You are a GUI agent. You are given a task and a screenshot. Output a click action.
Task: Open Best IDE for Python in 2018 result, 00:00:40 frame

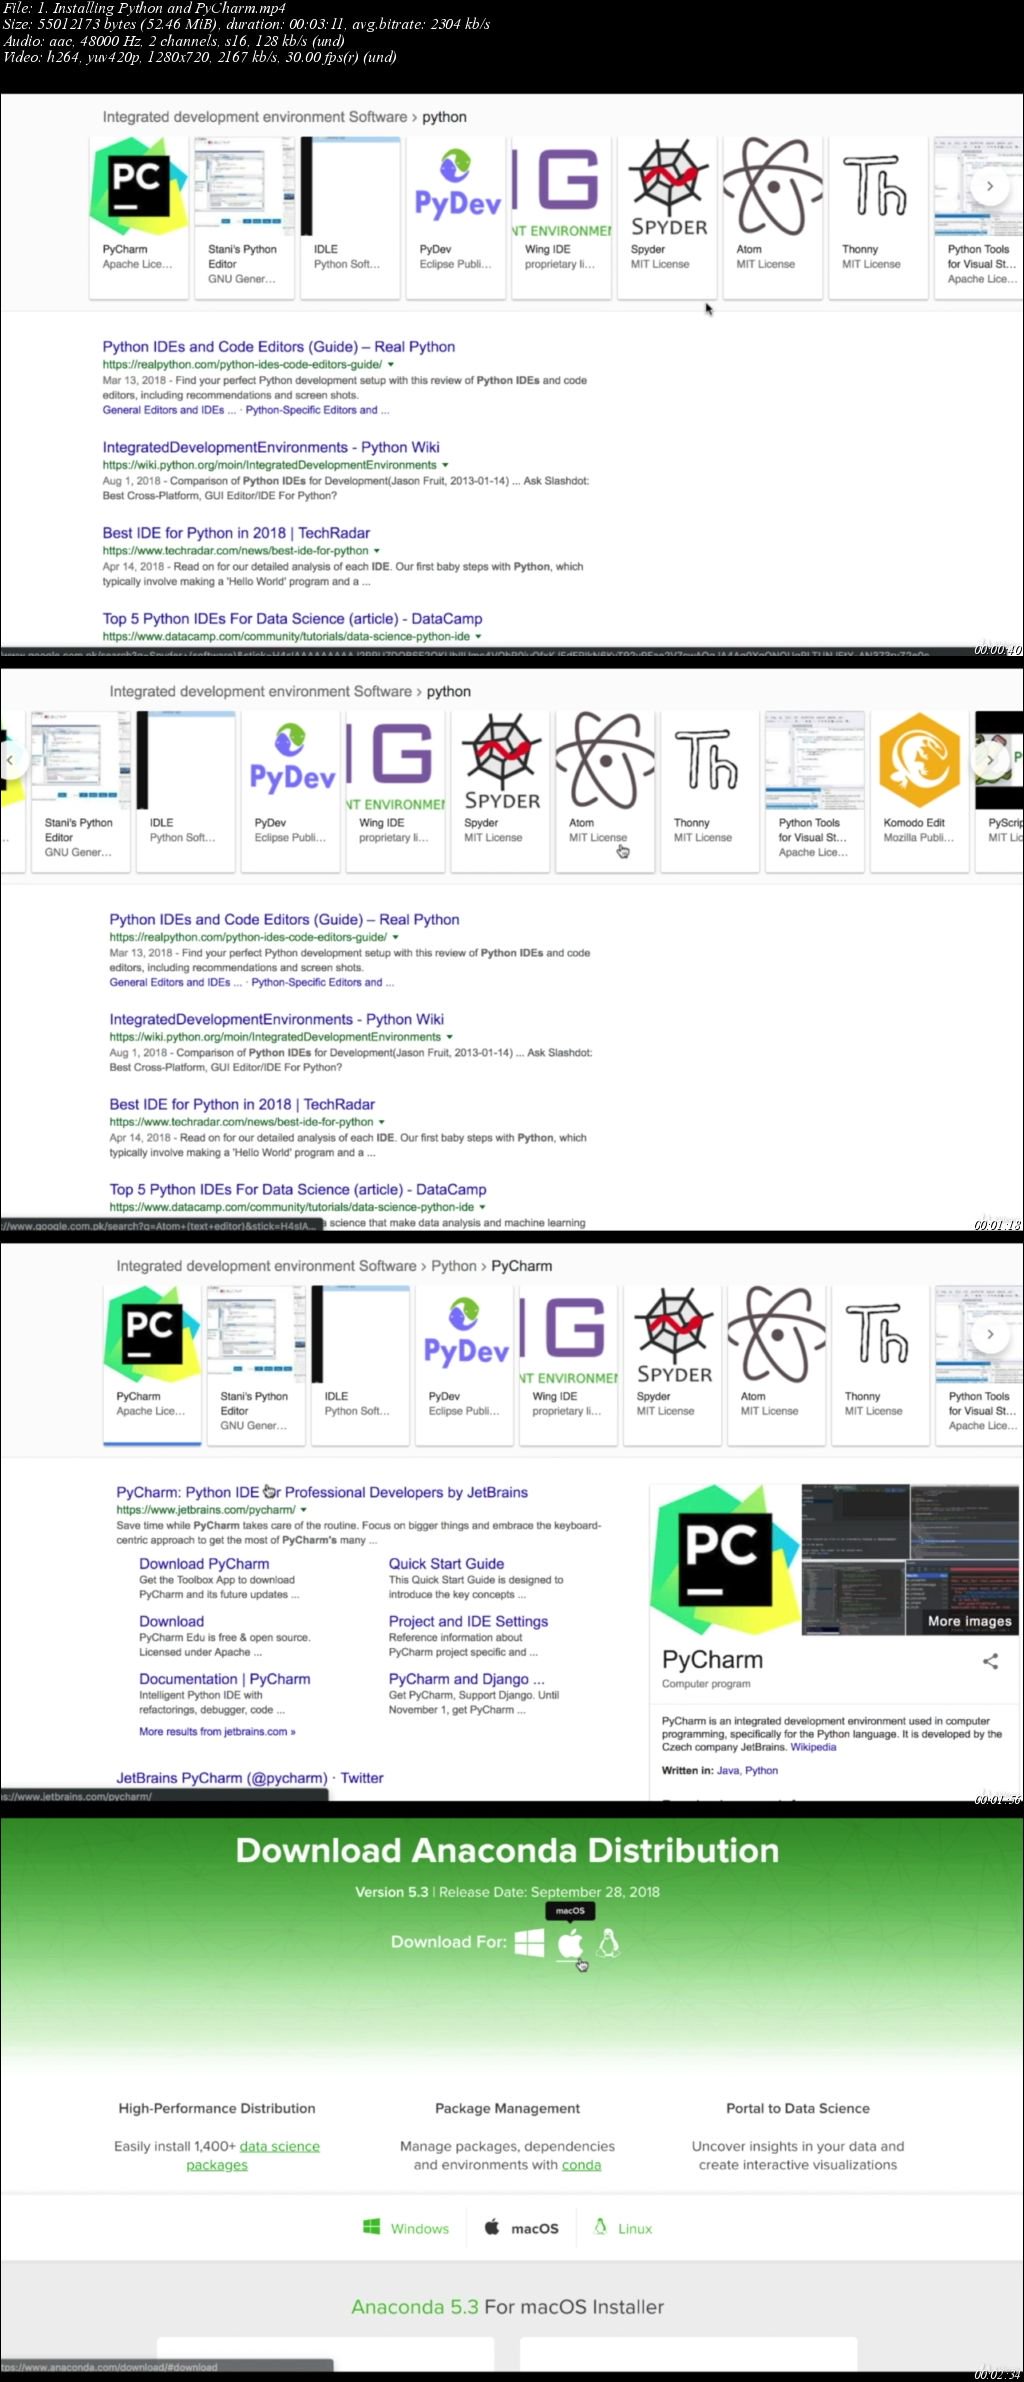click(x=236, y=533)
